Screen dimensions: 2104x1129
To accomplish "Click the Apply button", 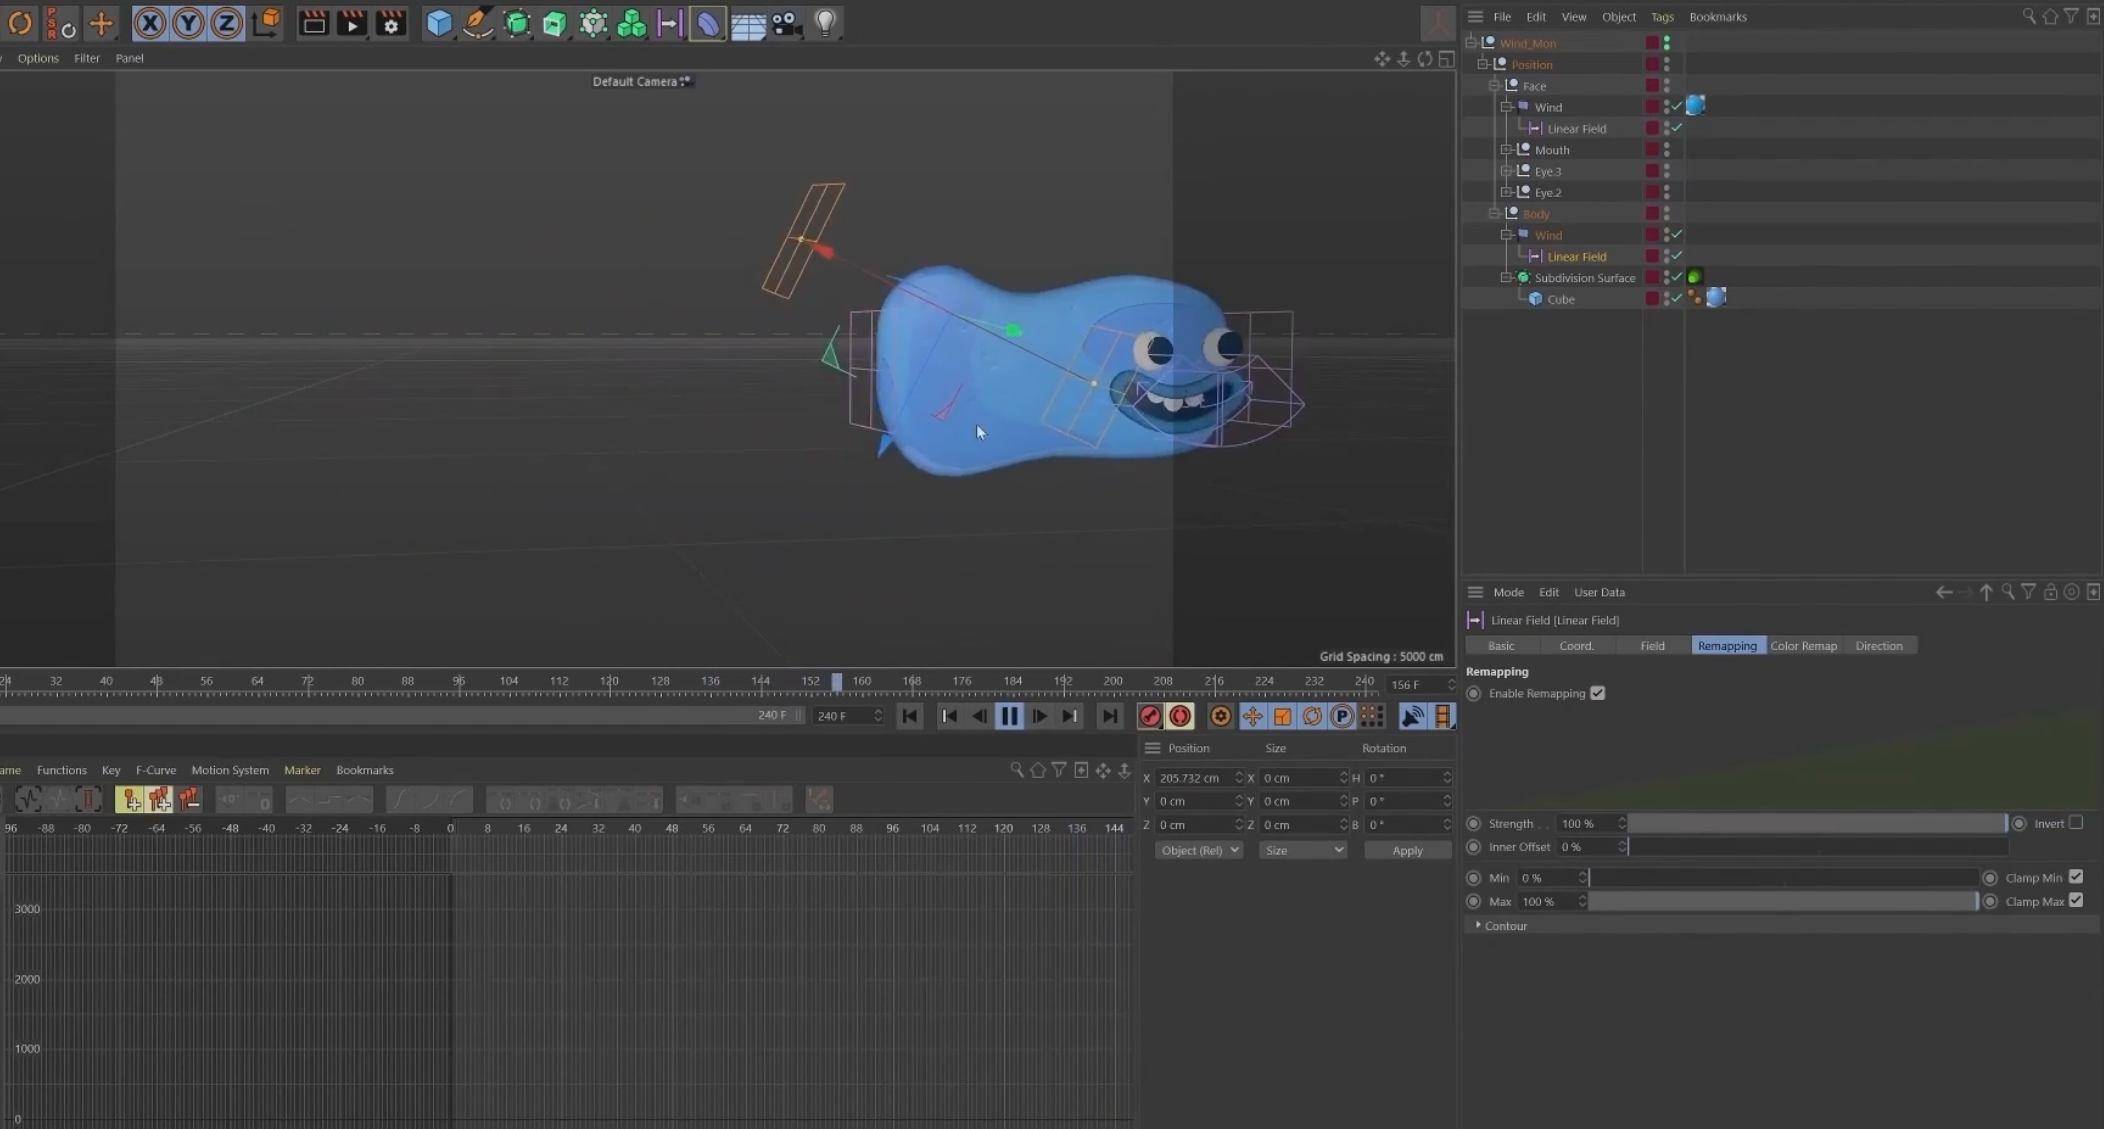I will click(x=1407, y=850).
